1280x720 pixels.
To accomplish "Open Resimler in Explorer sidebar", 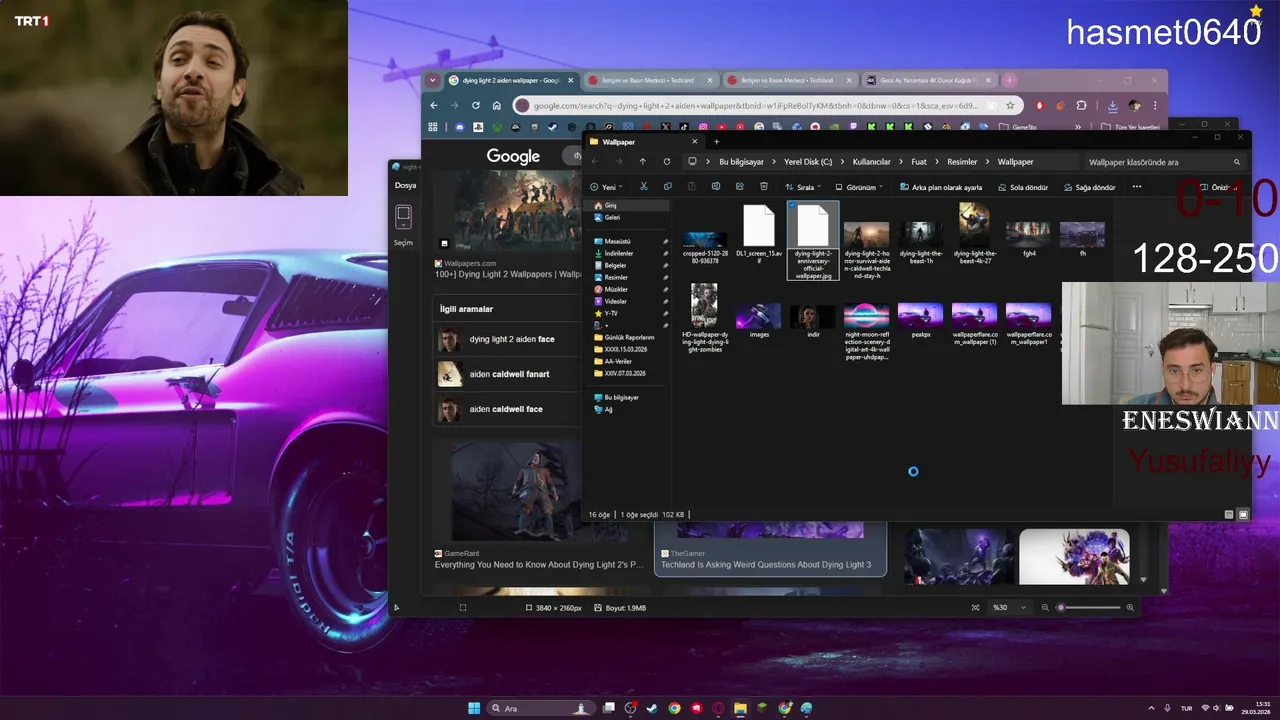I will pos(617,277).
